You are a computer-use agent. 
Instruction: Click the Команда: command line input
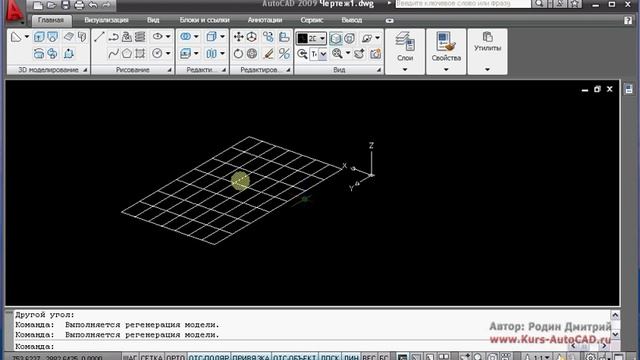(312, 347)
